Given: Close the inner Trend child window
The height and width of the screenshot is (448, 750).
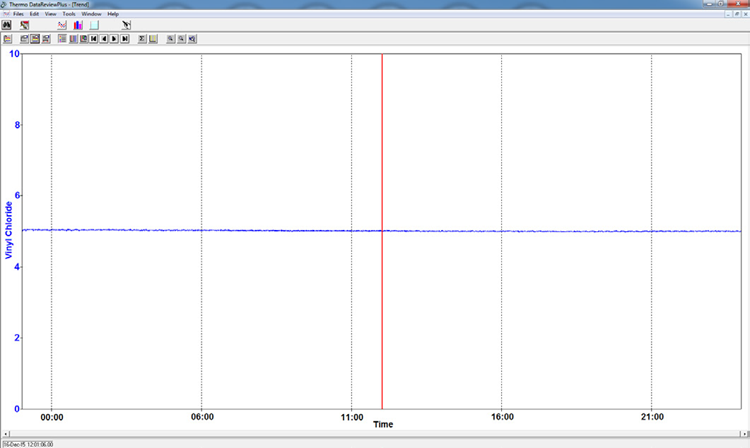Looking at the screenshot, I should pos(745,14).
